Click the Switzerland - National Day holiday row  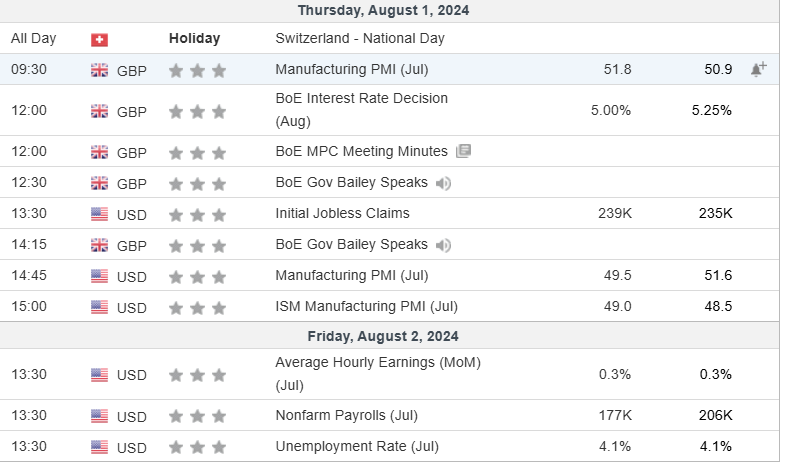click(x=359, y=39)
